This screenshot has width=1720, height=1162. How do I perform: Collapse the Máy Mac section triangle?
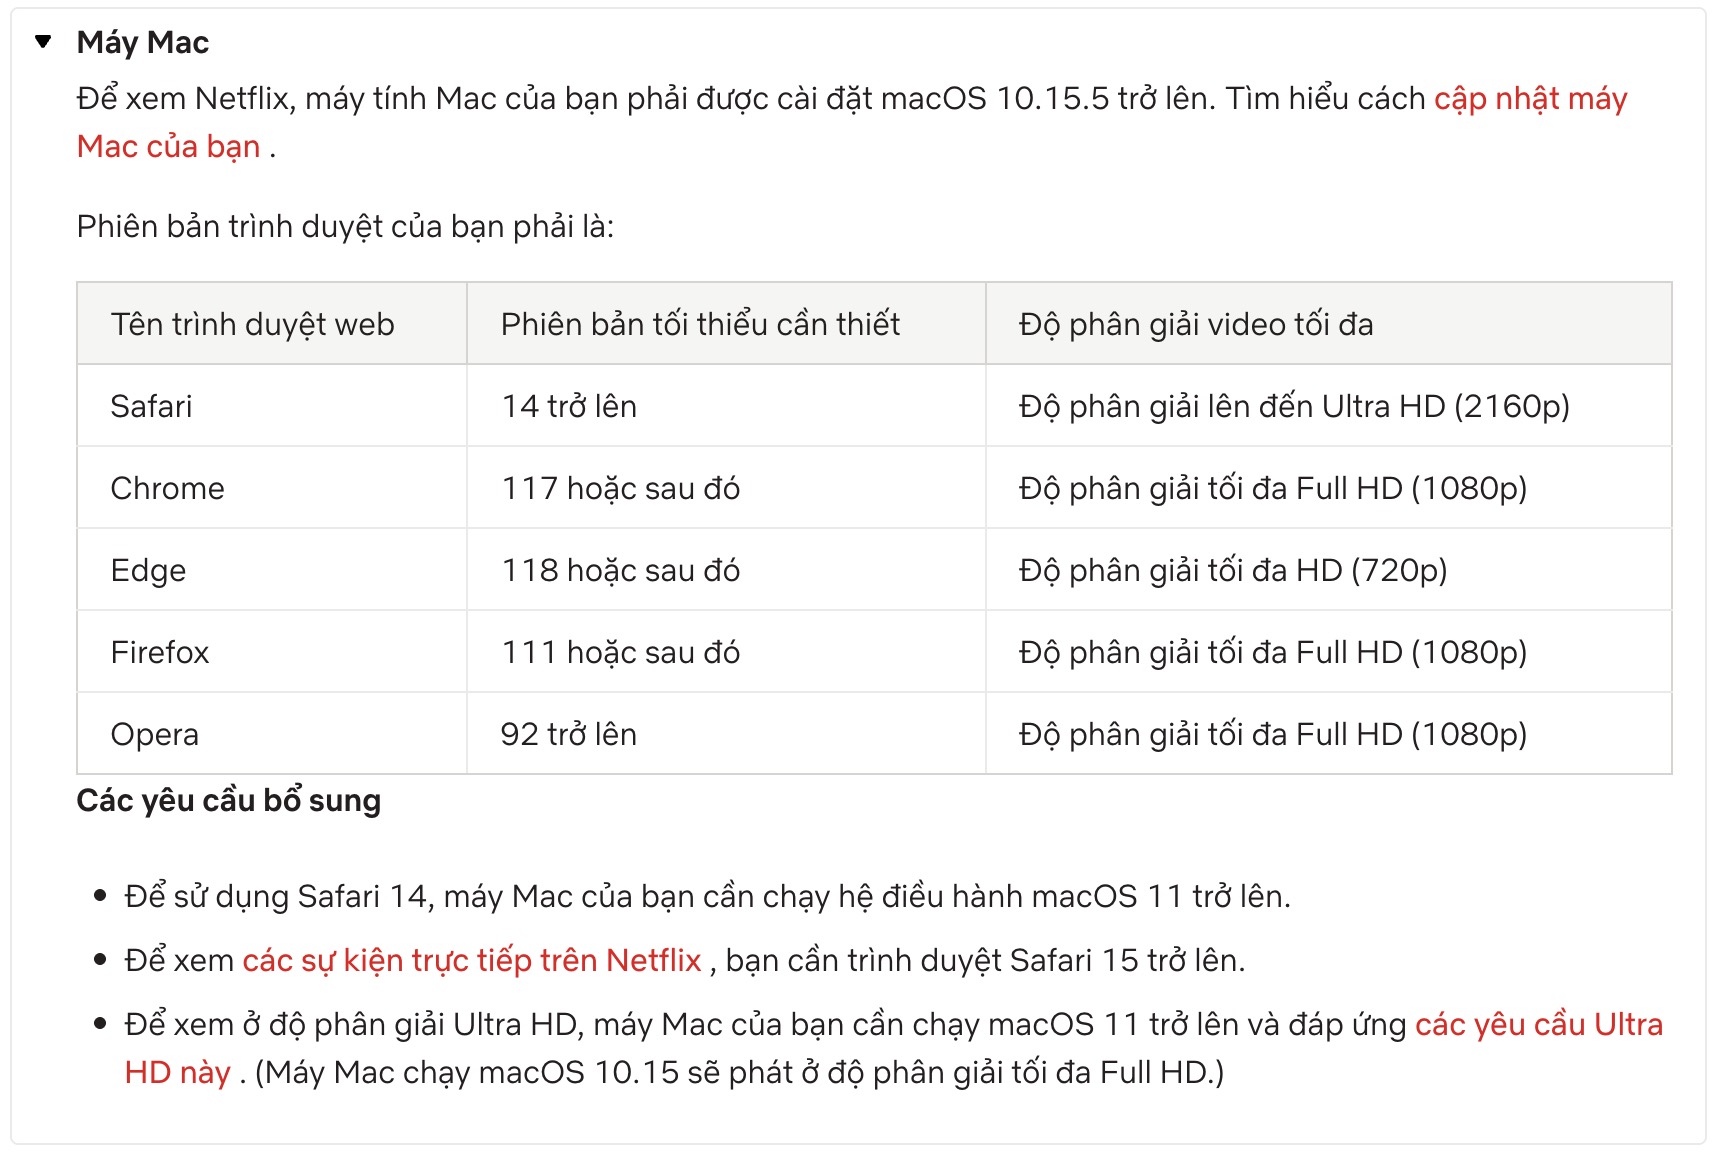click(42, 42)
